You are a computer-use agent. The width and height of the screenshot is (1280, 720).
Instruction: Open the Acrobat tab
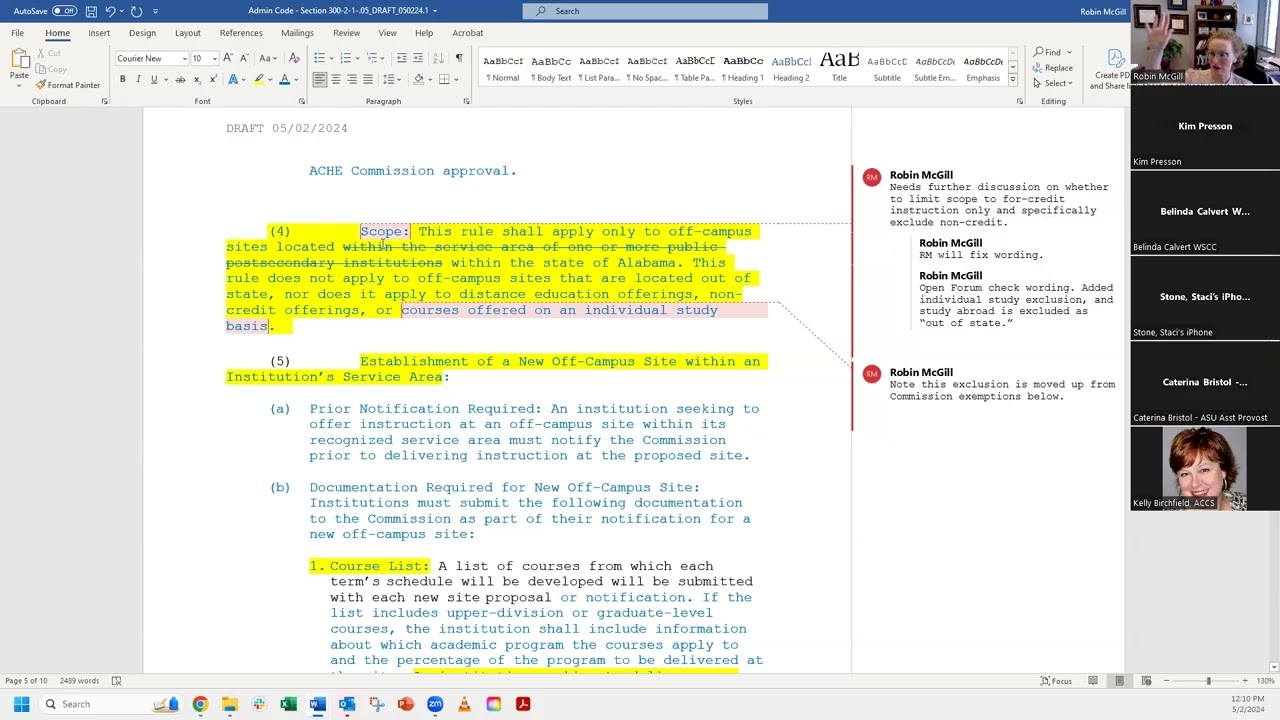467,33
